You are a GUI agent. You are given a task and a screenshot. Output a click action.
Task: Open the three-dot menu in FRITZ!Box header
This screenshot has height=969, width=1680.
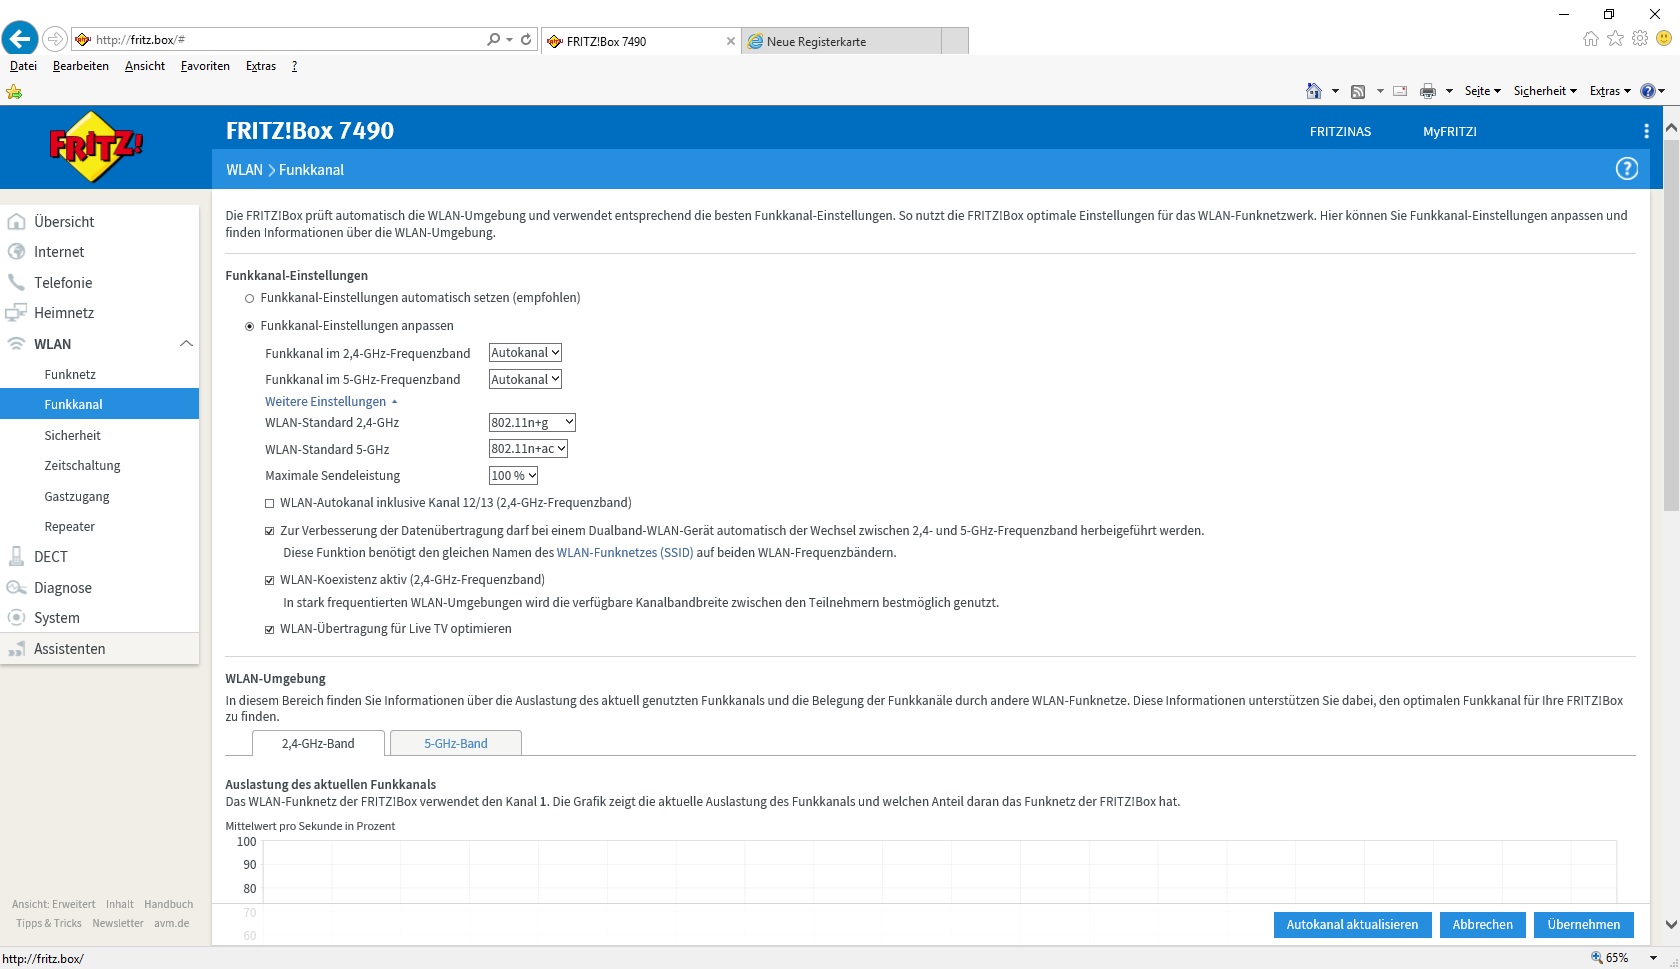[1646, 131]
